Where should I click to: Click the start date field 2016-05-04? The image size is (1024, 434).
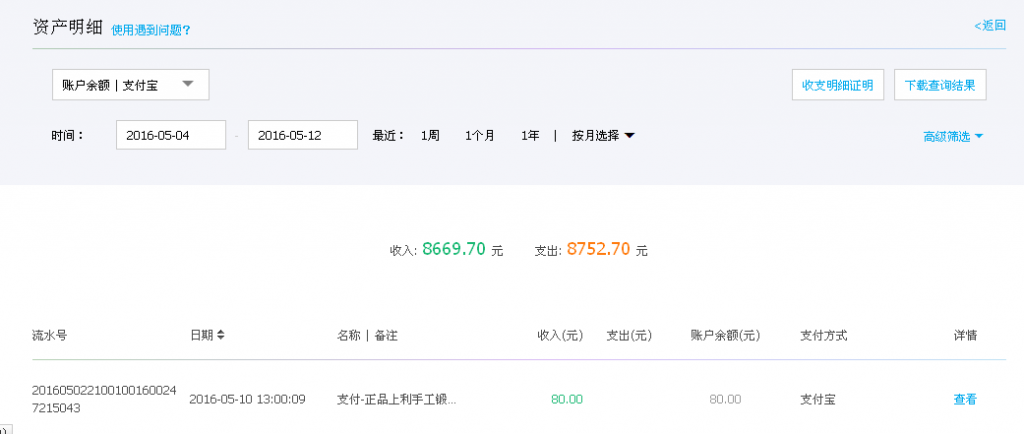point(170,135)
